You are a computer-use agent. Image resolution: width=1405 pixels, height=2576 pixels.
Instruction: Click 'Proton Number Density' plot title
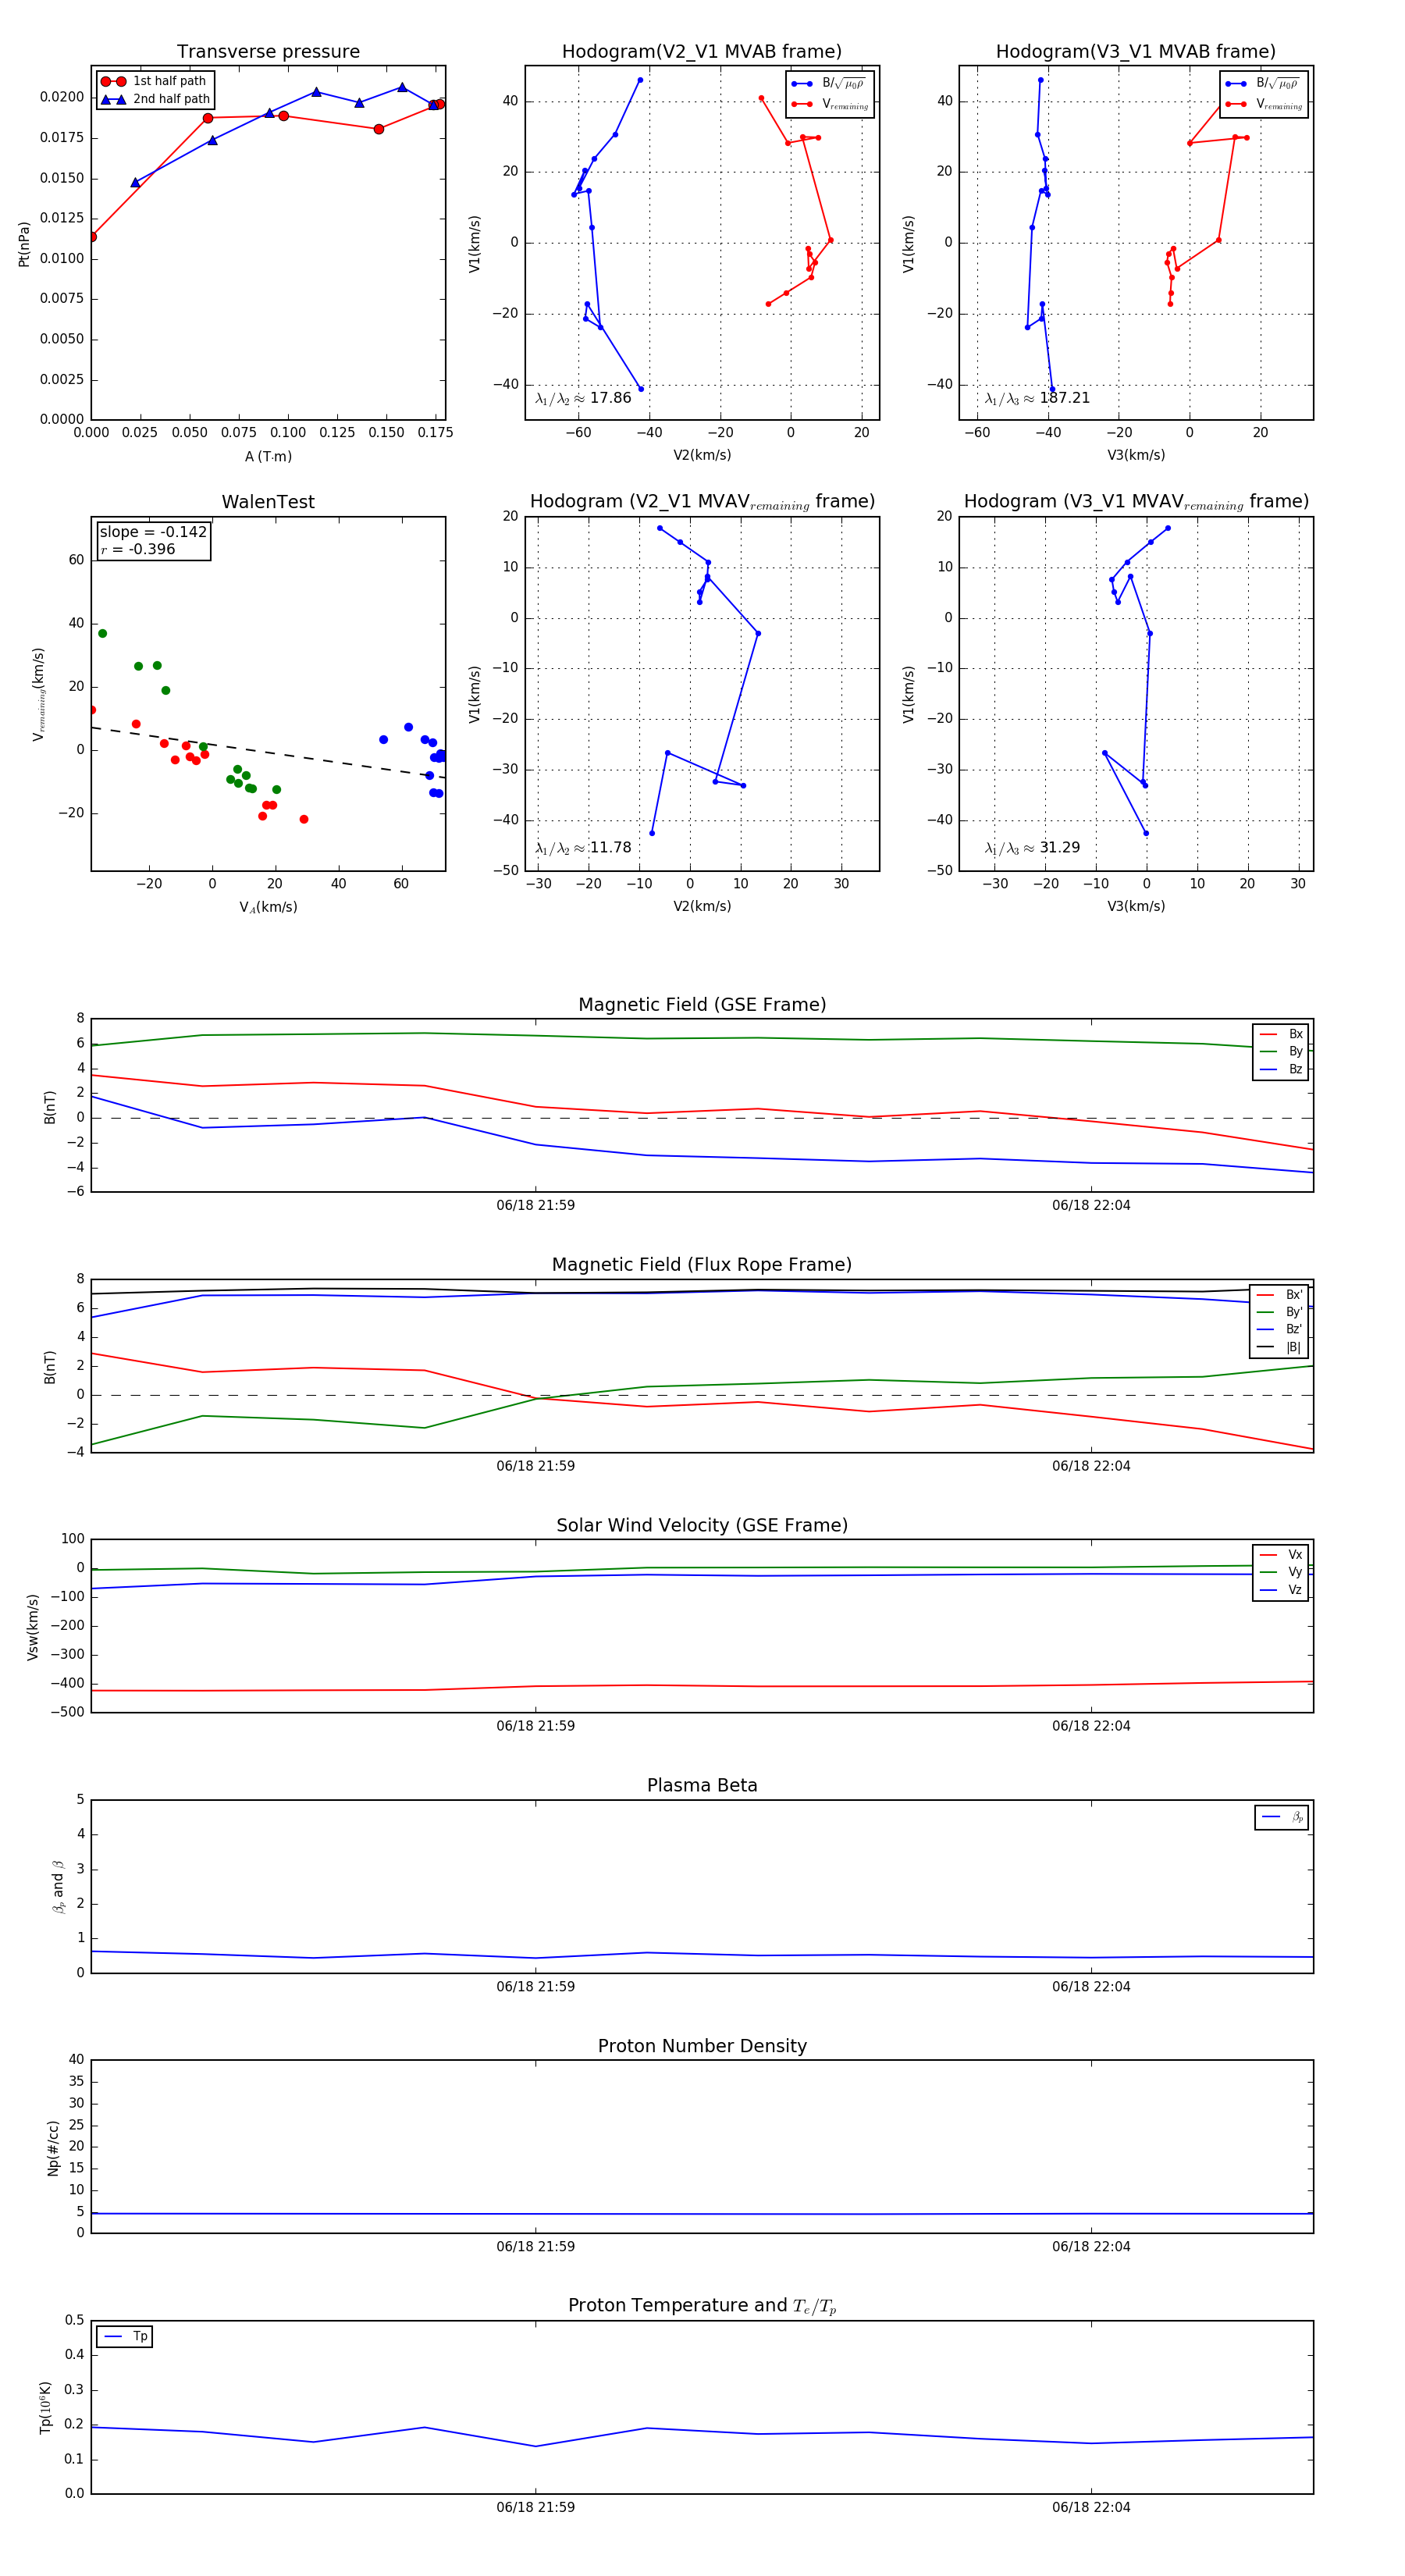click(x=702, y=2046)
